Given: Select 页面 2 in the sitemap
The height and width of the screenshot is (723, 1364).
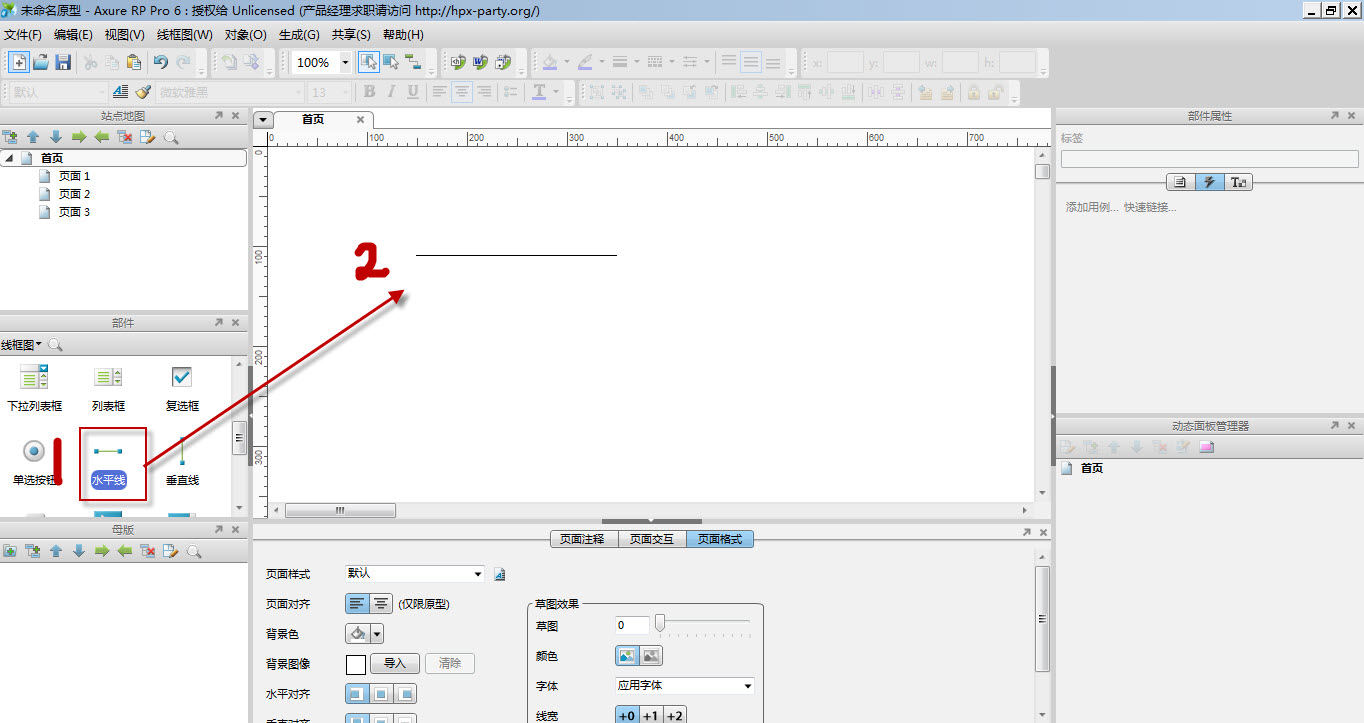Looking at the screenshot, I should pyautogui.click(x=74, y=194).
